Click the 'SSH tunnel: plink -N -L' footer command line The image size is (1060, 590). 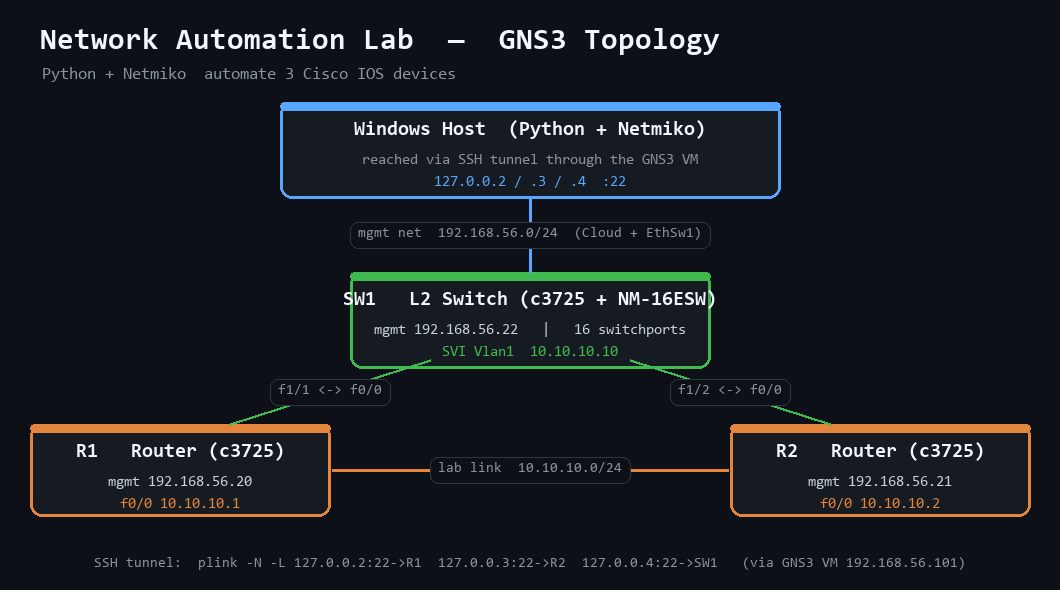(530, 562)
